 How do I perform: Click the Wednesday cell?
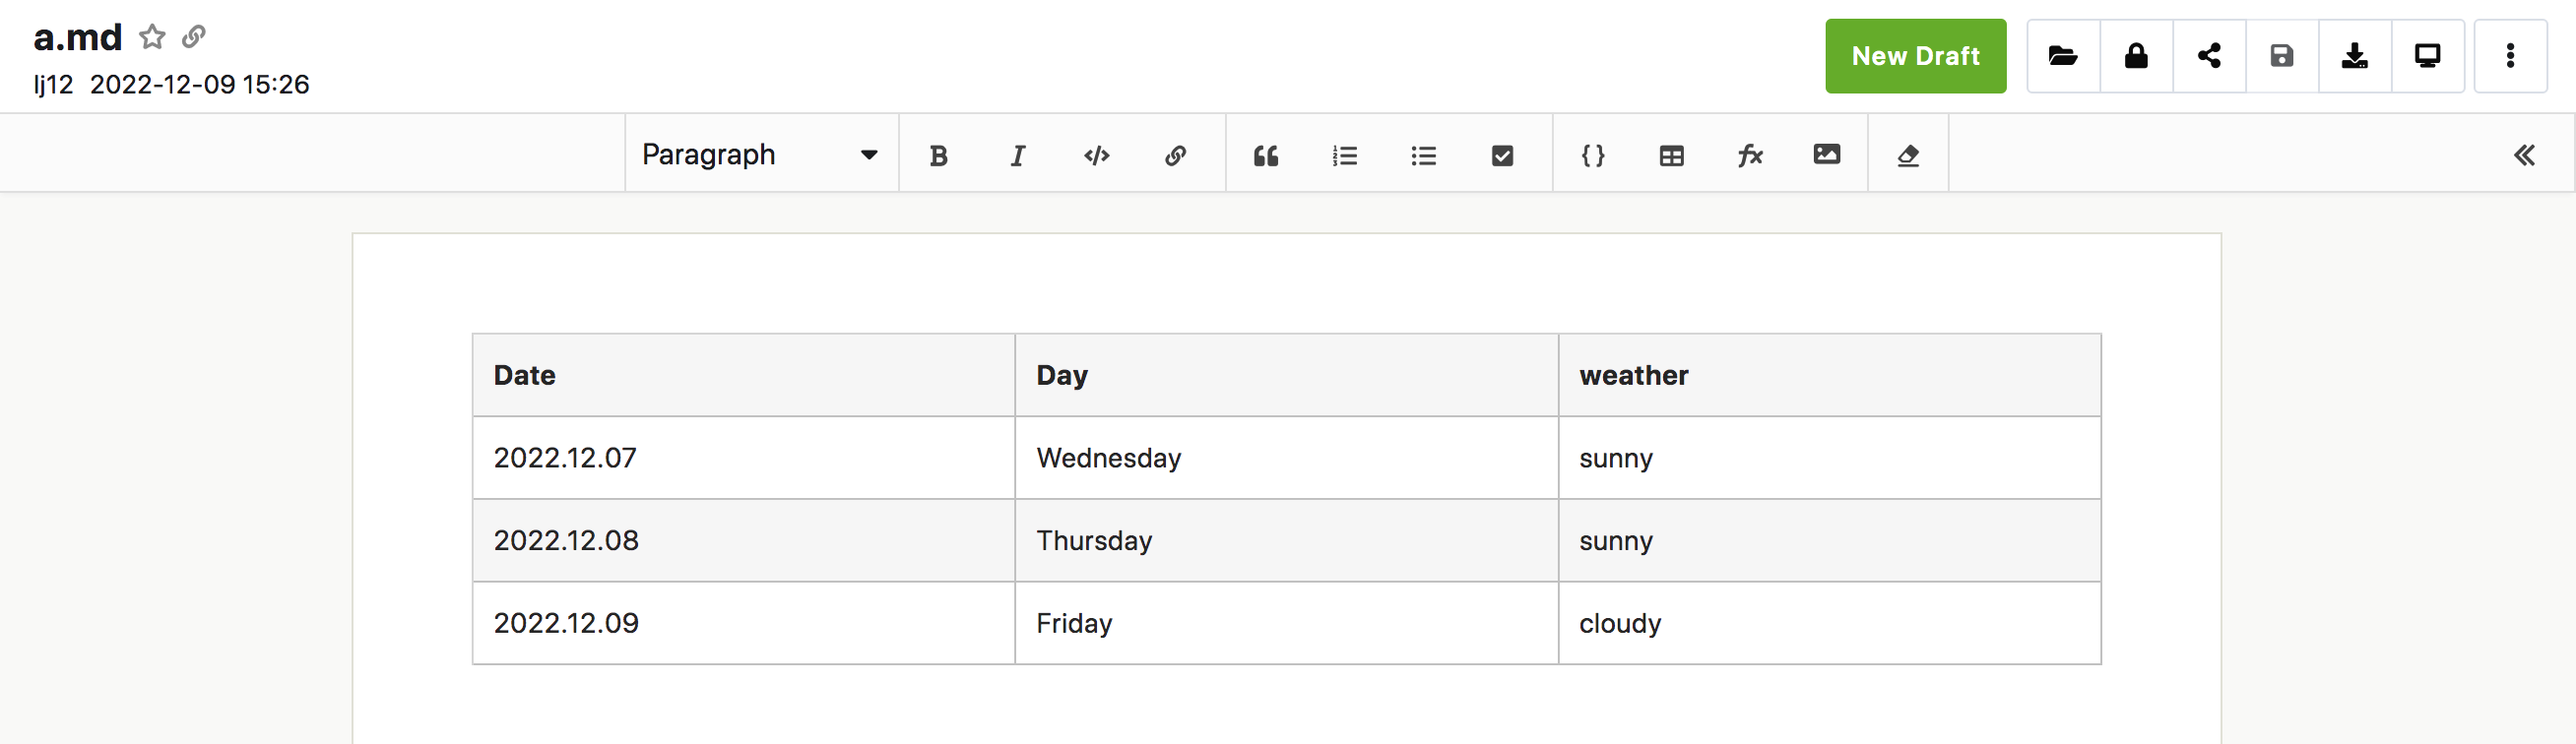(1286, 458)
